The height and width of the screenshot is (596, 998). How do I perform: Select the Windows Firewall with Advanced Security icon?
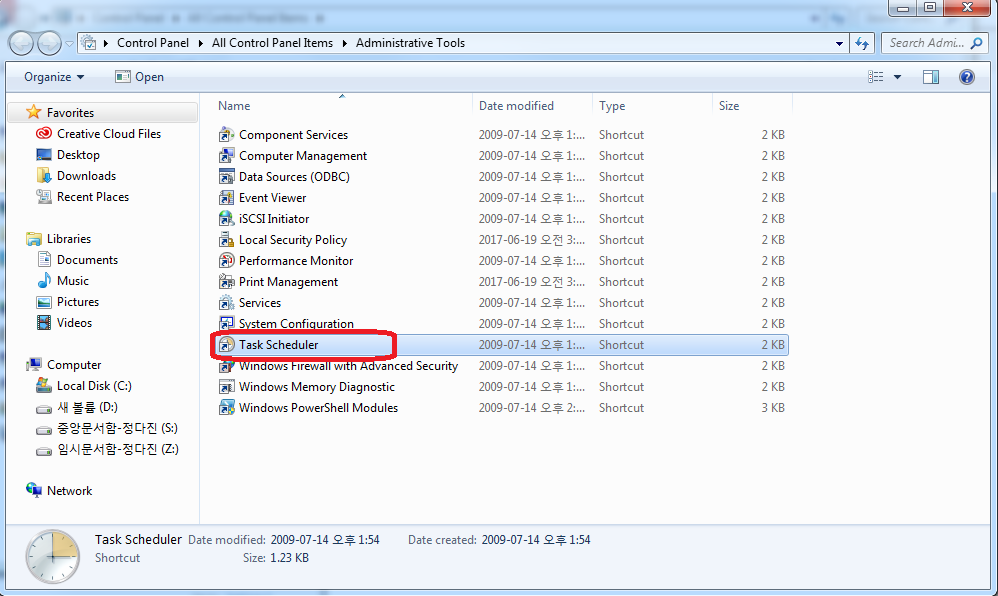coord(226,366)
